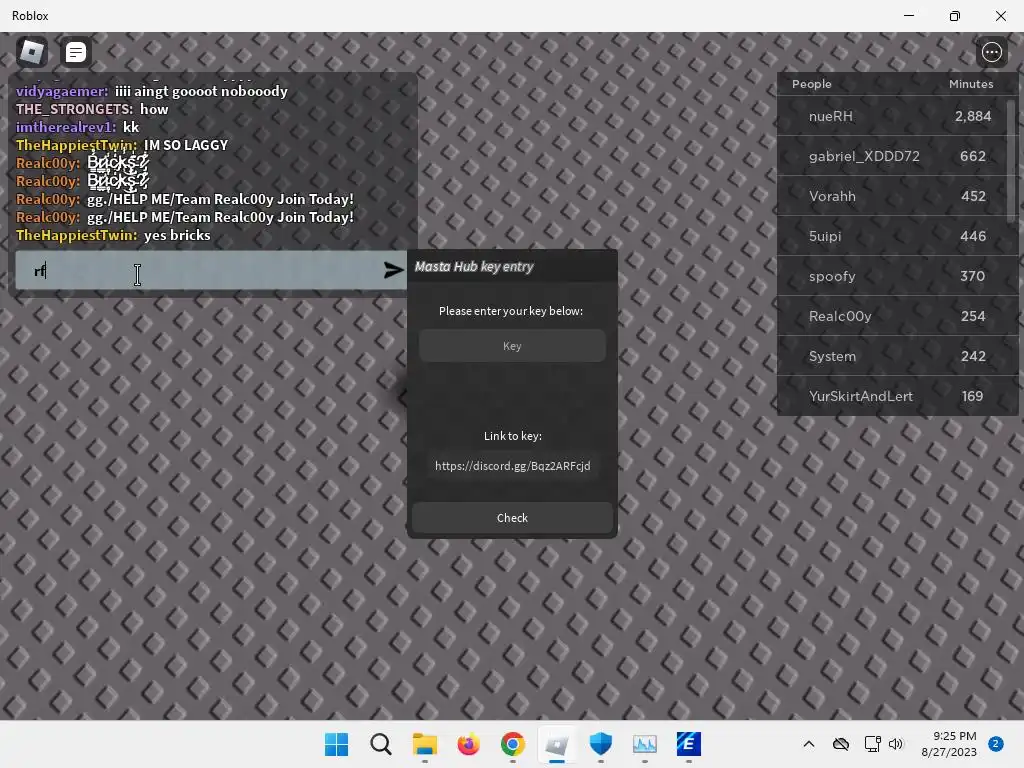Open Windows Security shield in taskbar
This screenshot has width=1024, height=768.
601,744
